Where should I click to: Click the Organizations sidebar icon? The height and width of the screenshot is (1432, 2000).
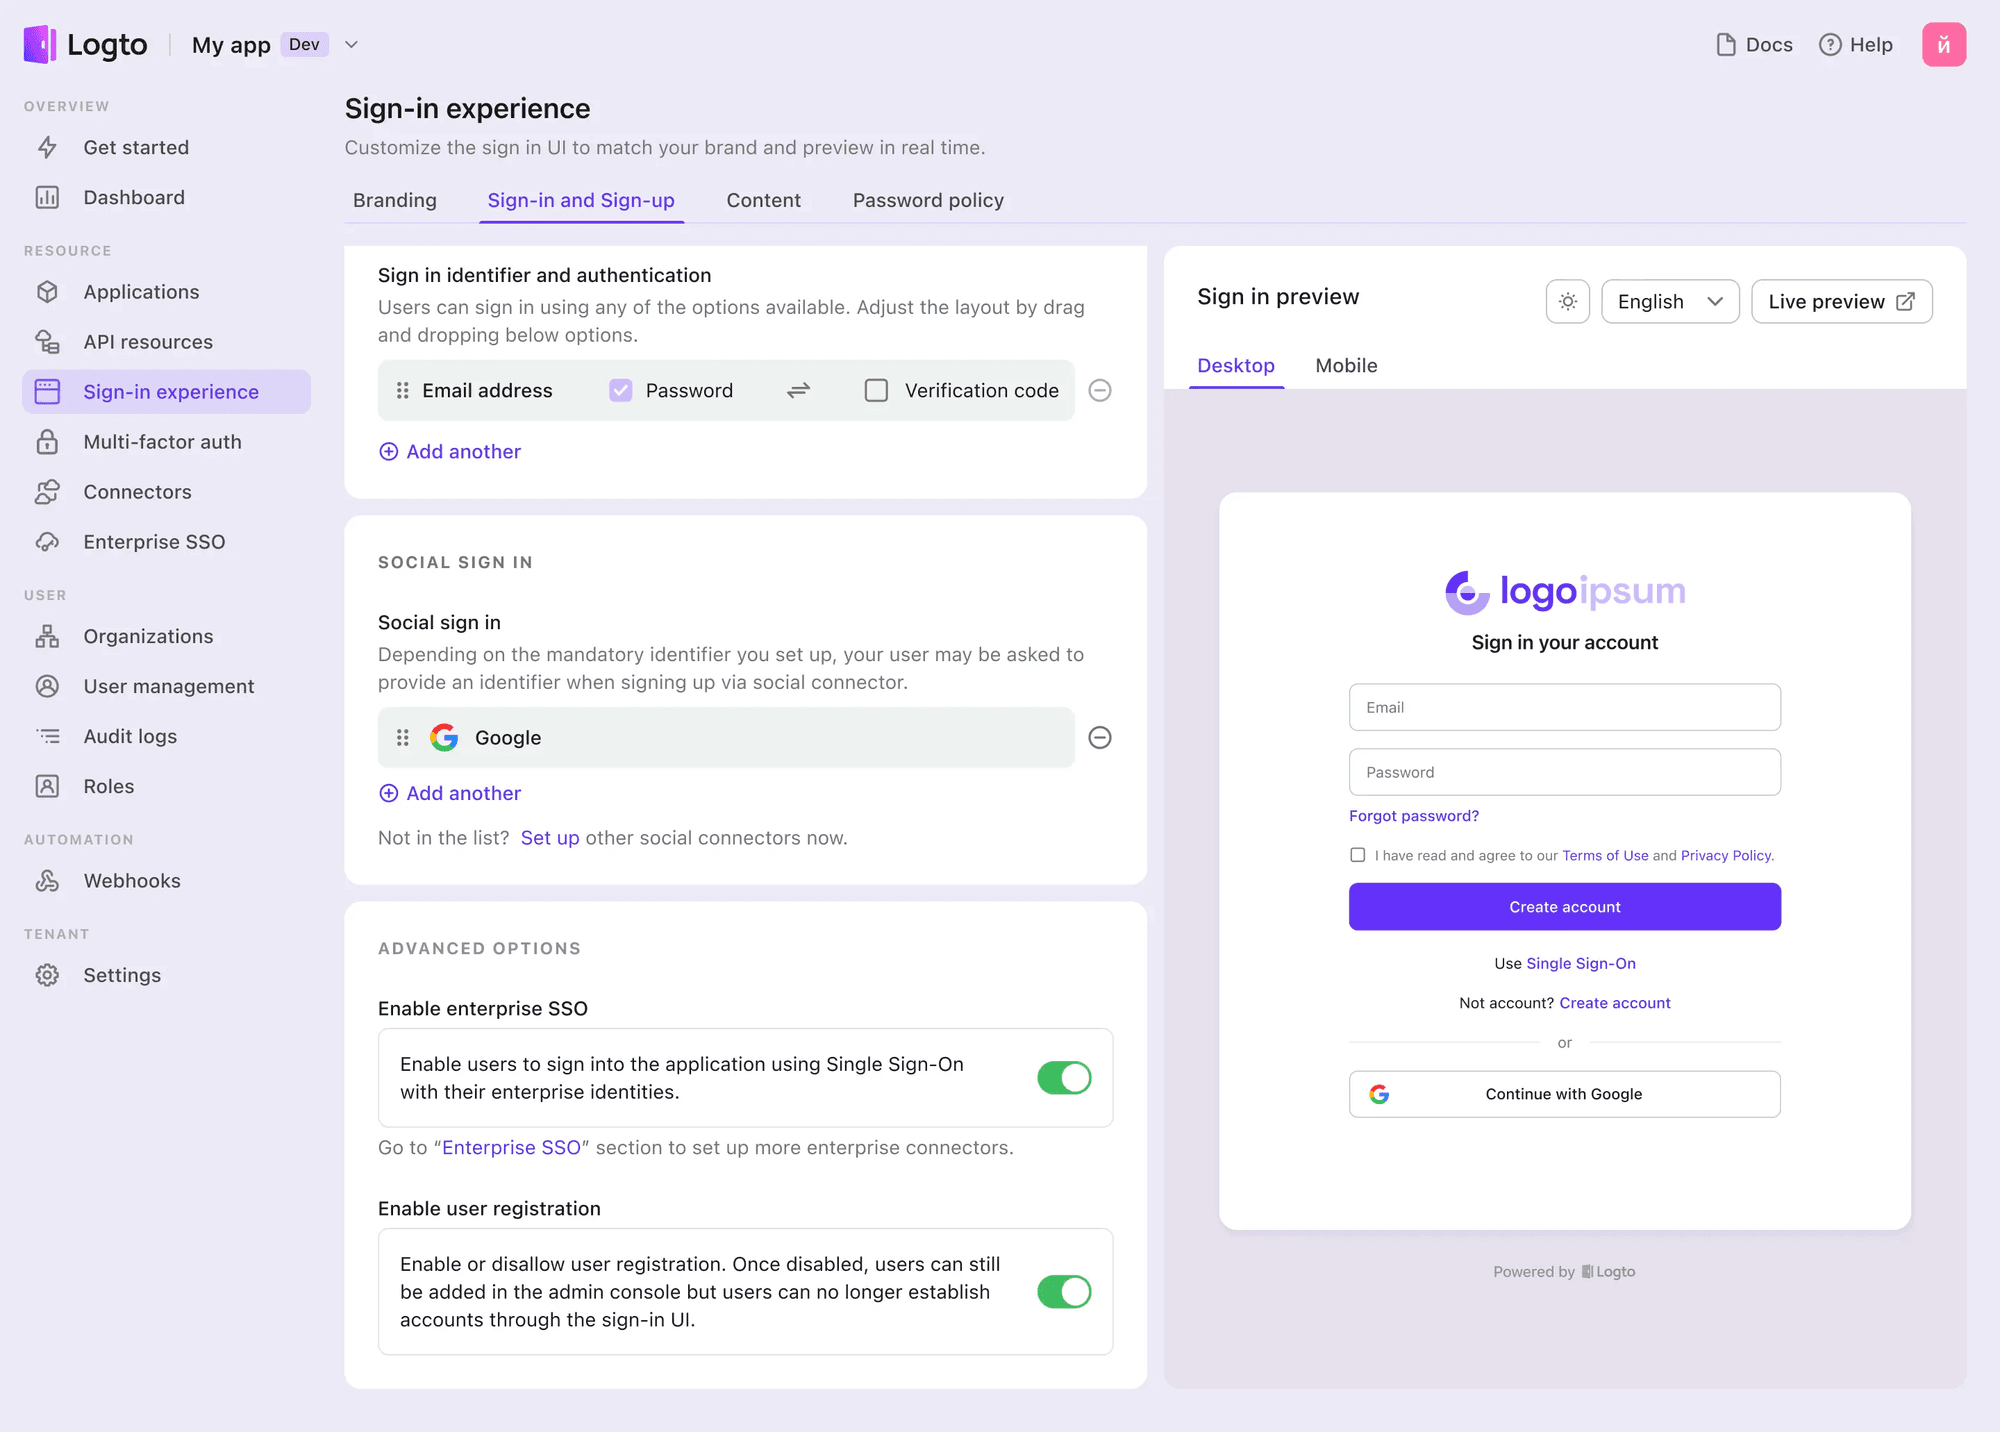[x=48, y=635]
